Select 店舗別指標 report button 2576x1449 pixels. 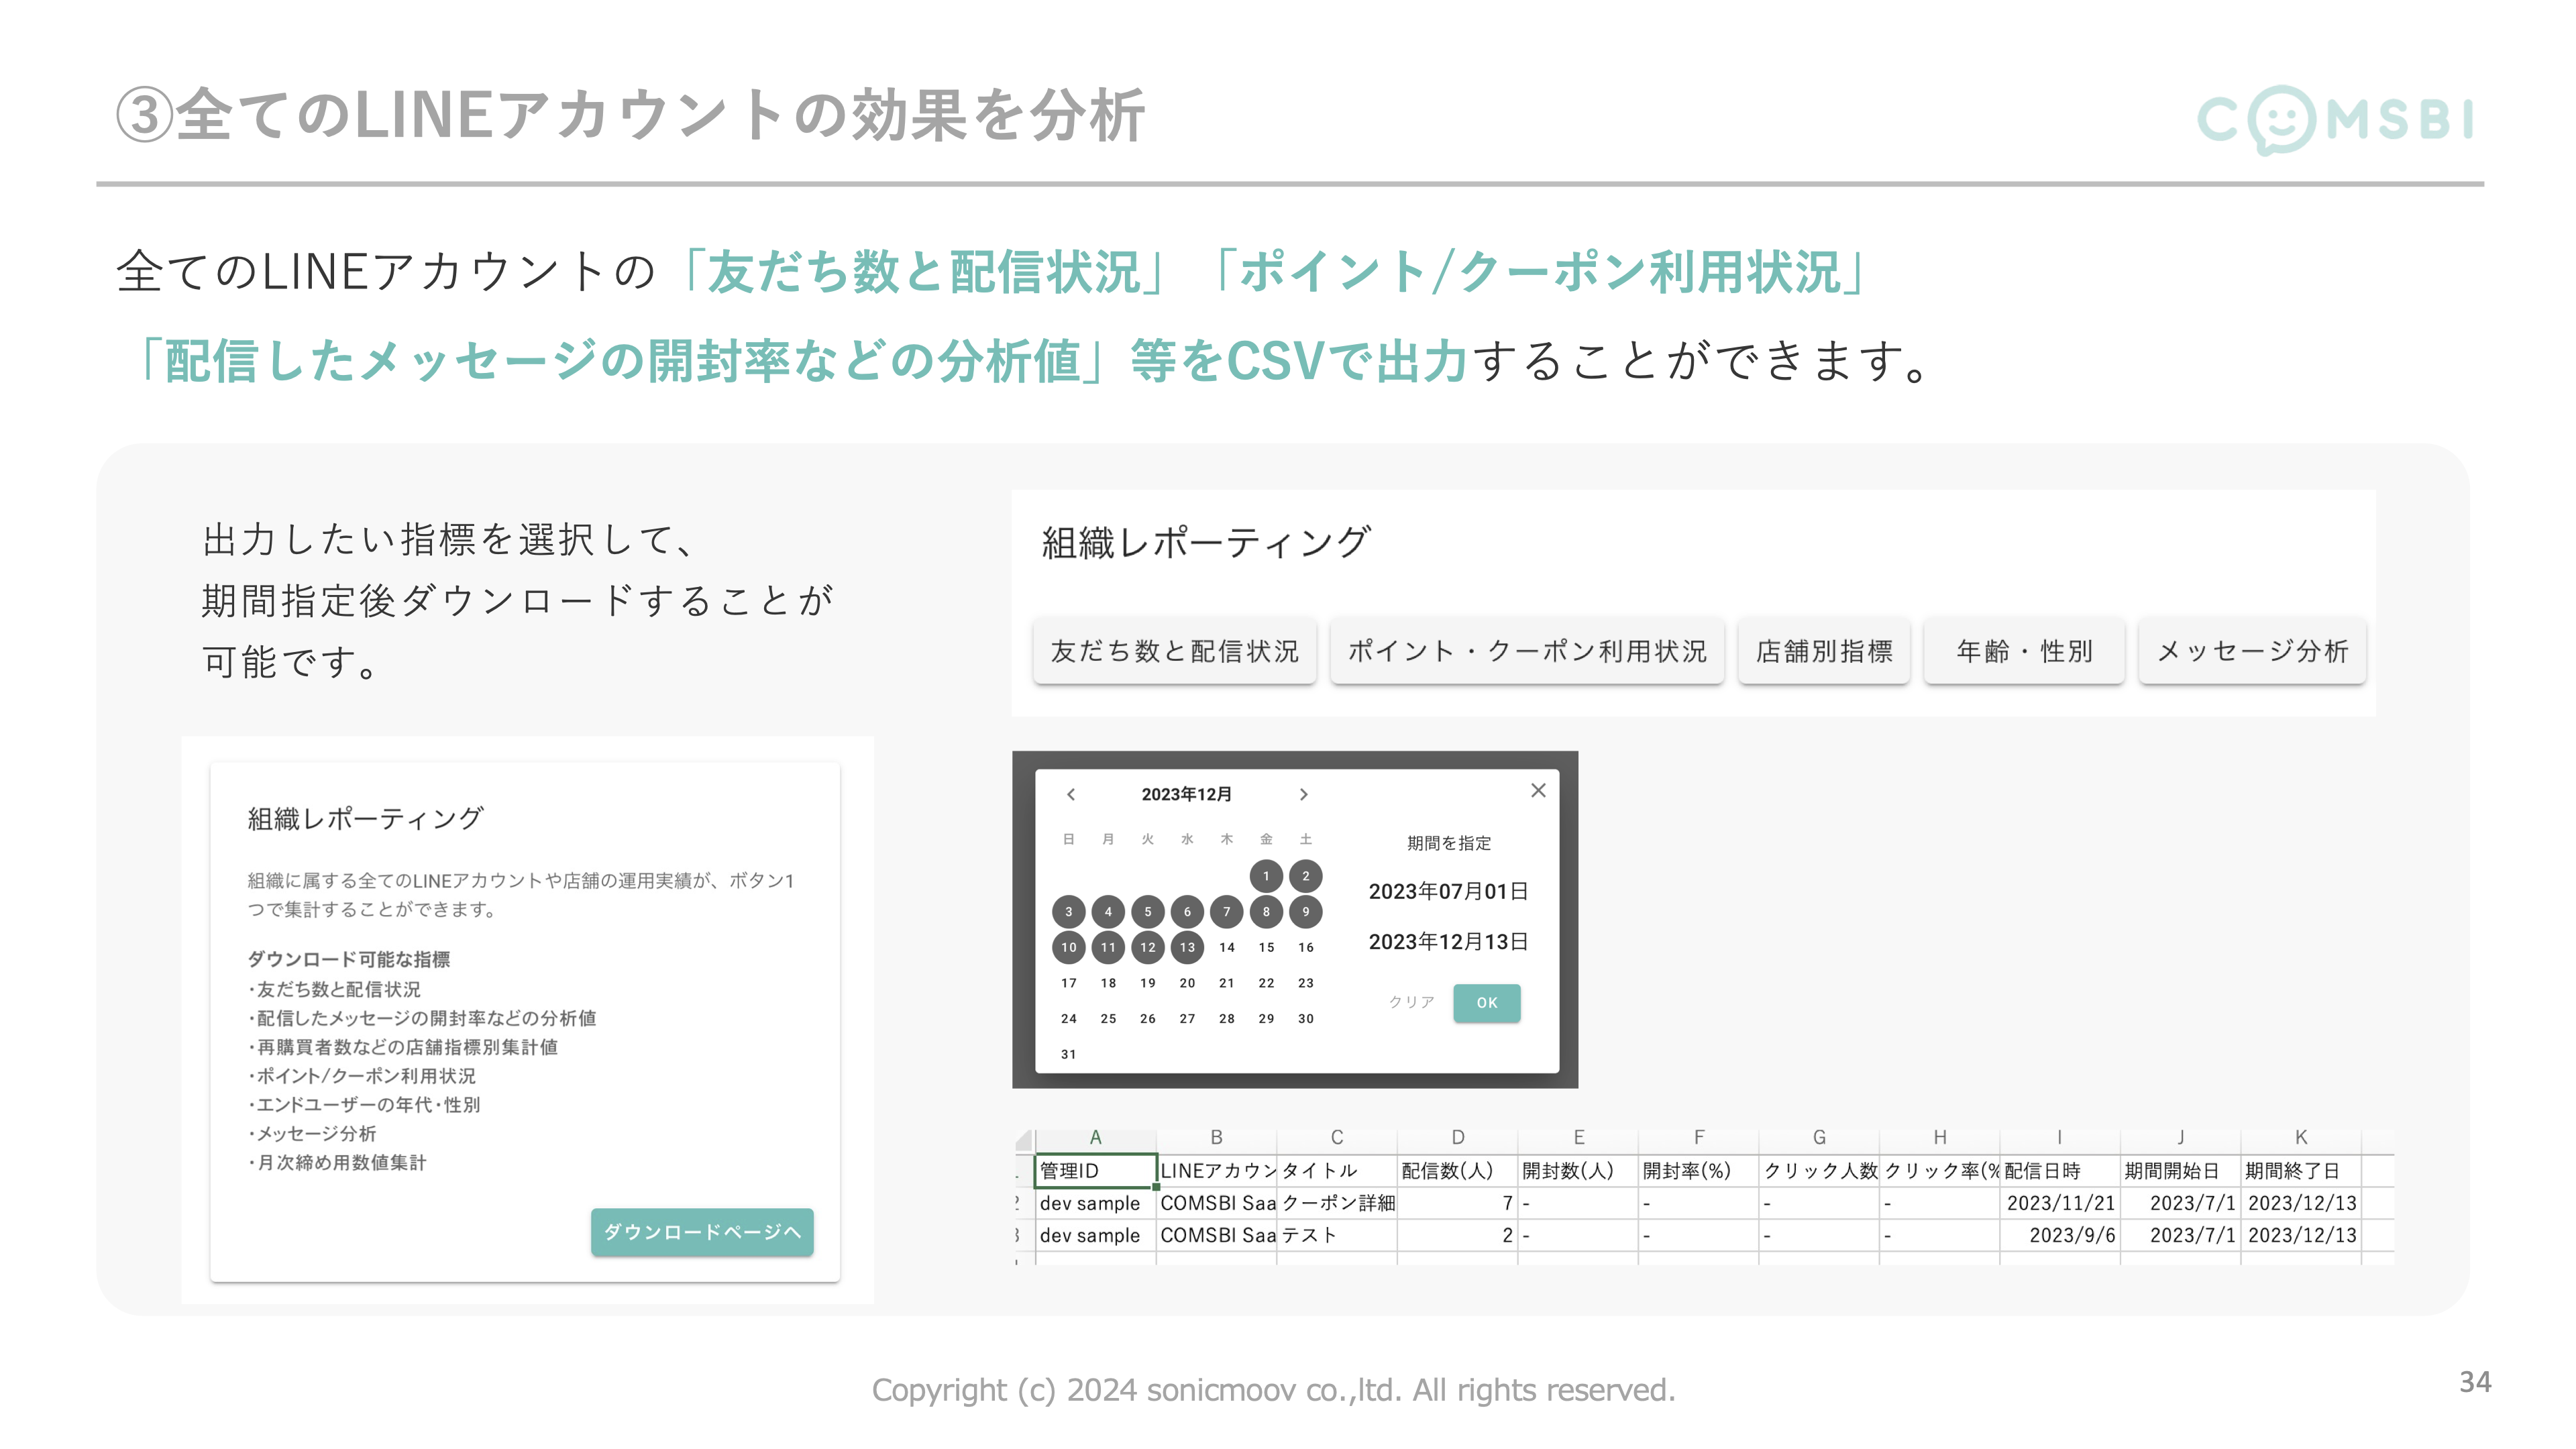1823,651
